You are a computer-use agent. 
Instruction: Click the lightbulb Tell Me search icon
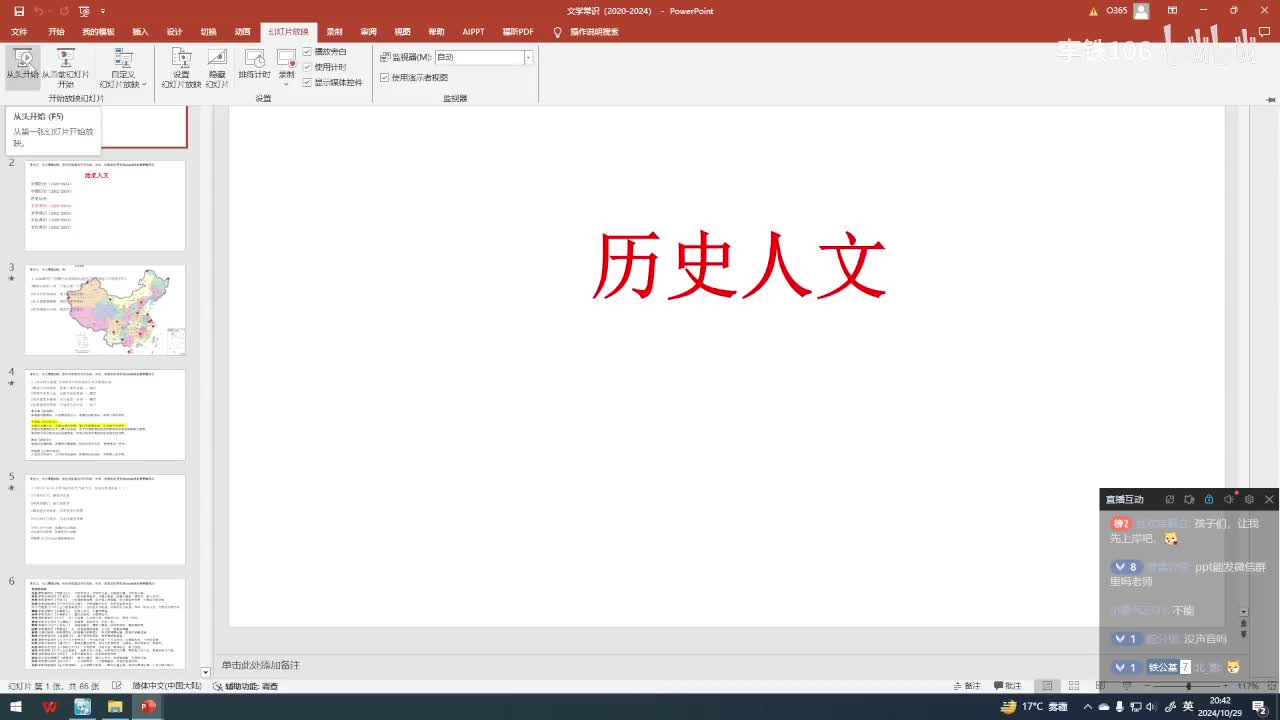tap(557, 32)
